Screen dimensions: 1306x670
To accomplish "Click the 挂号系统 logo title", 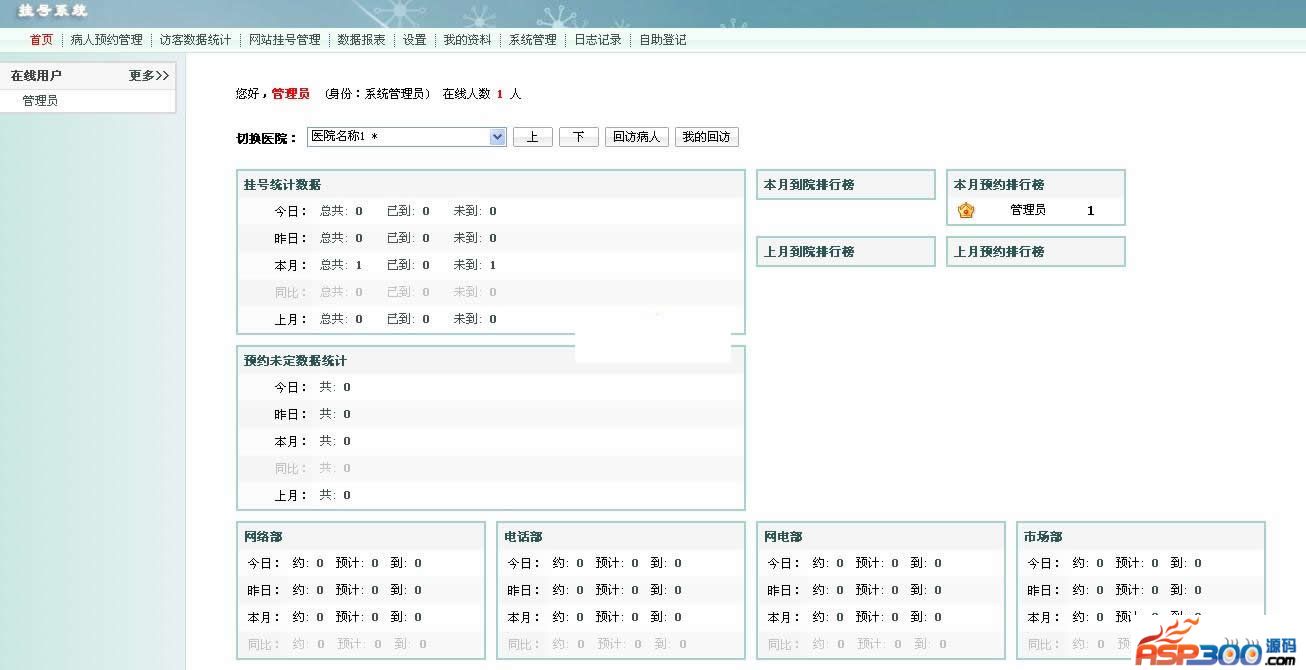I will (x=52, y=11).
